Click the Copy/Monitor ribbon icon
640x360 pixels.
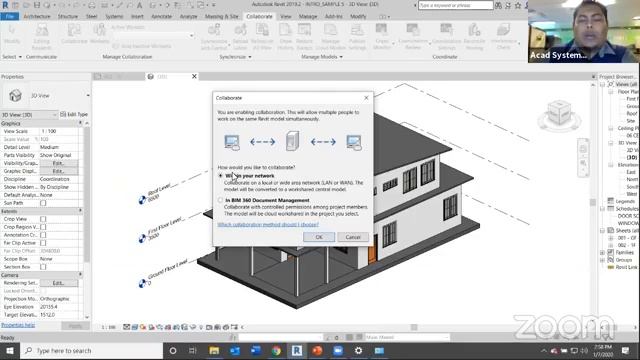point(382,30)
